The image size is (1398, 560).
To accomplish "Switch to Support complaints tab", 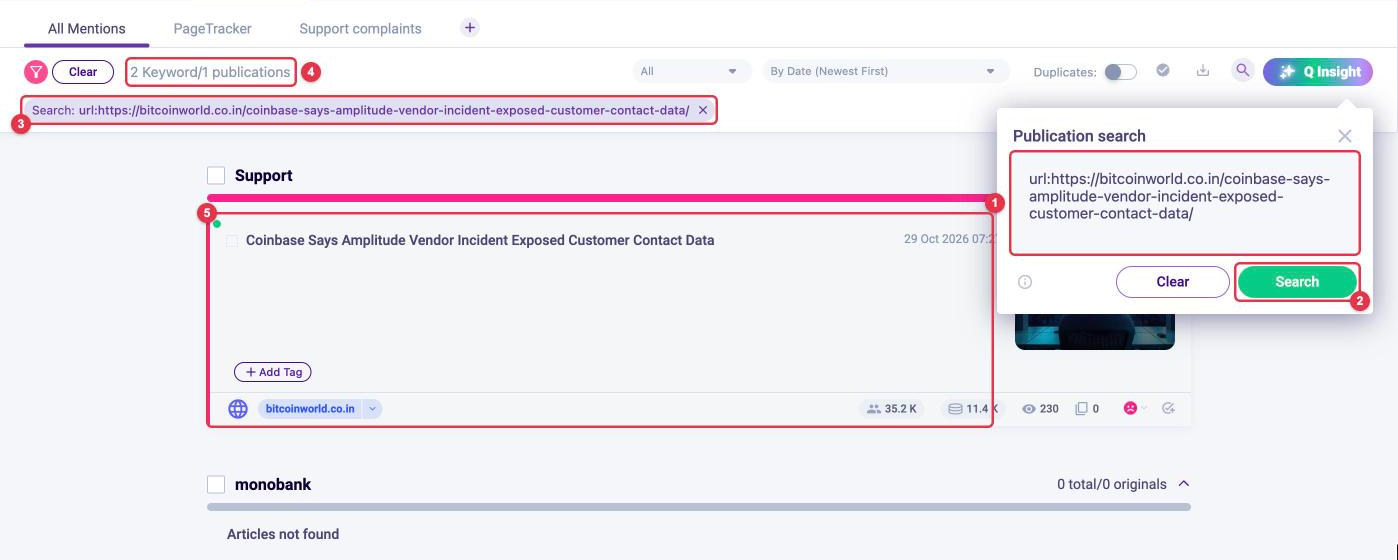I will click(x=360, y=28).
